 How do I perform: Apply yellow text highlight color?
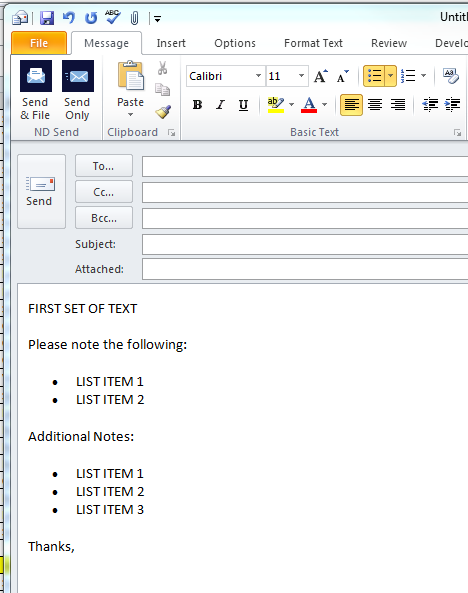(275, 105)
